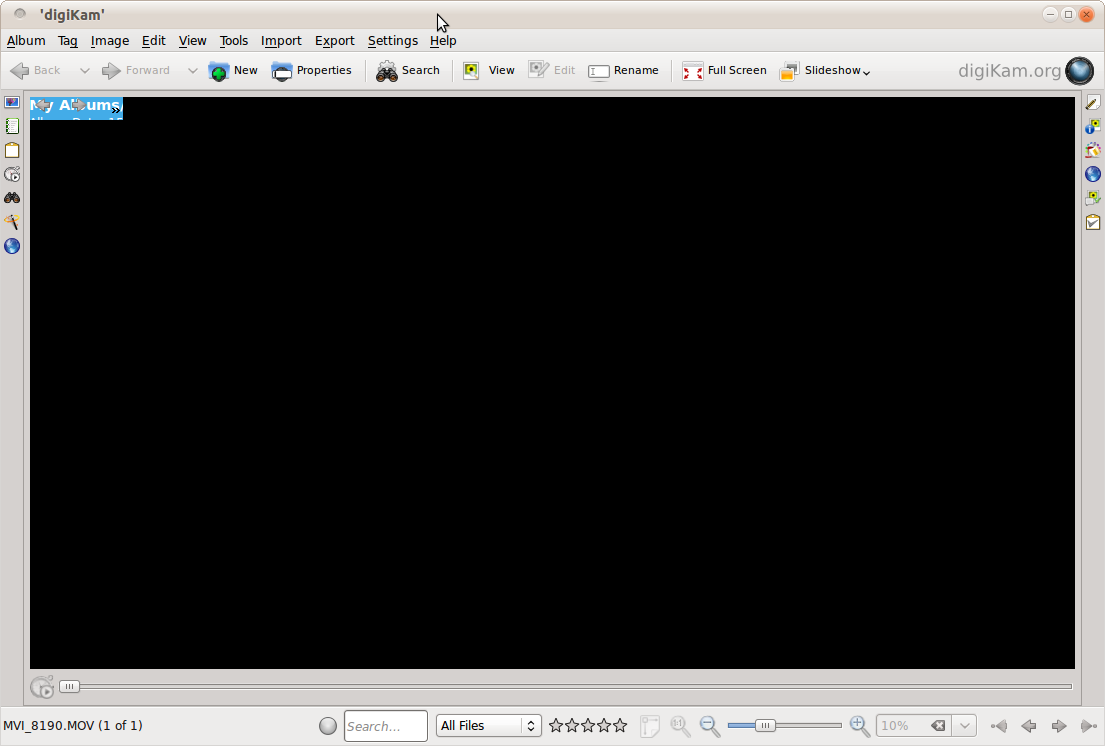Screen dimensions: 1105x746
Task: Open the Caption pencil sidebar icon
Action: (1093, 103)
